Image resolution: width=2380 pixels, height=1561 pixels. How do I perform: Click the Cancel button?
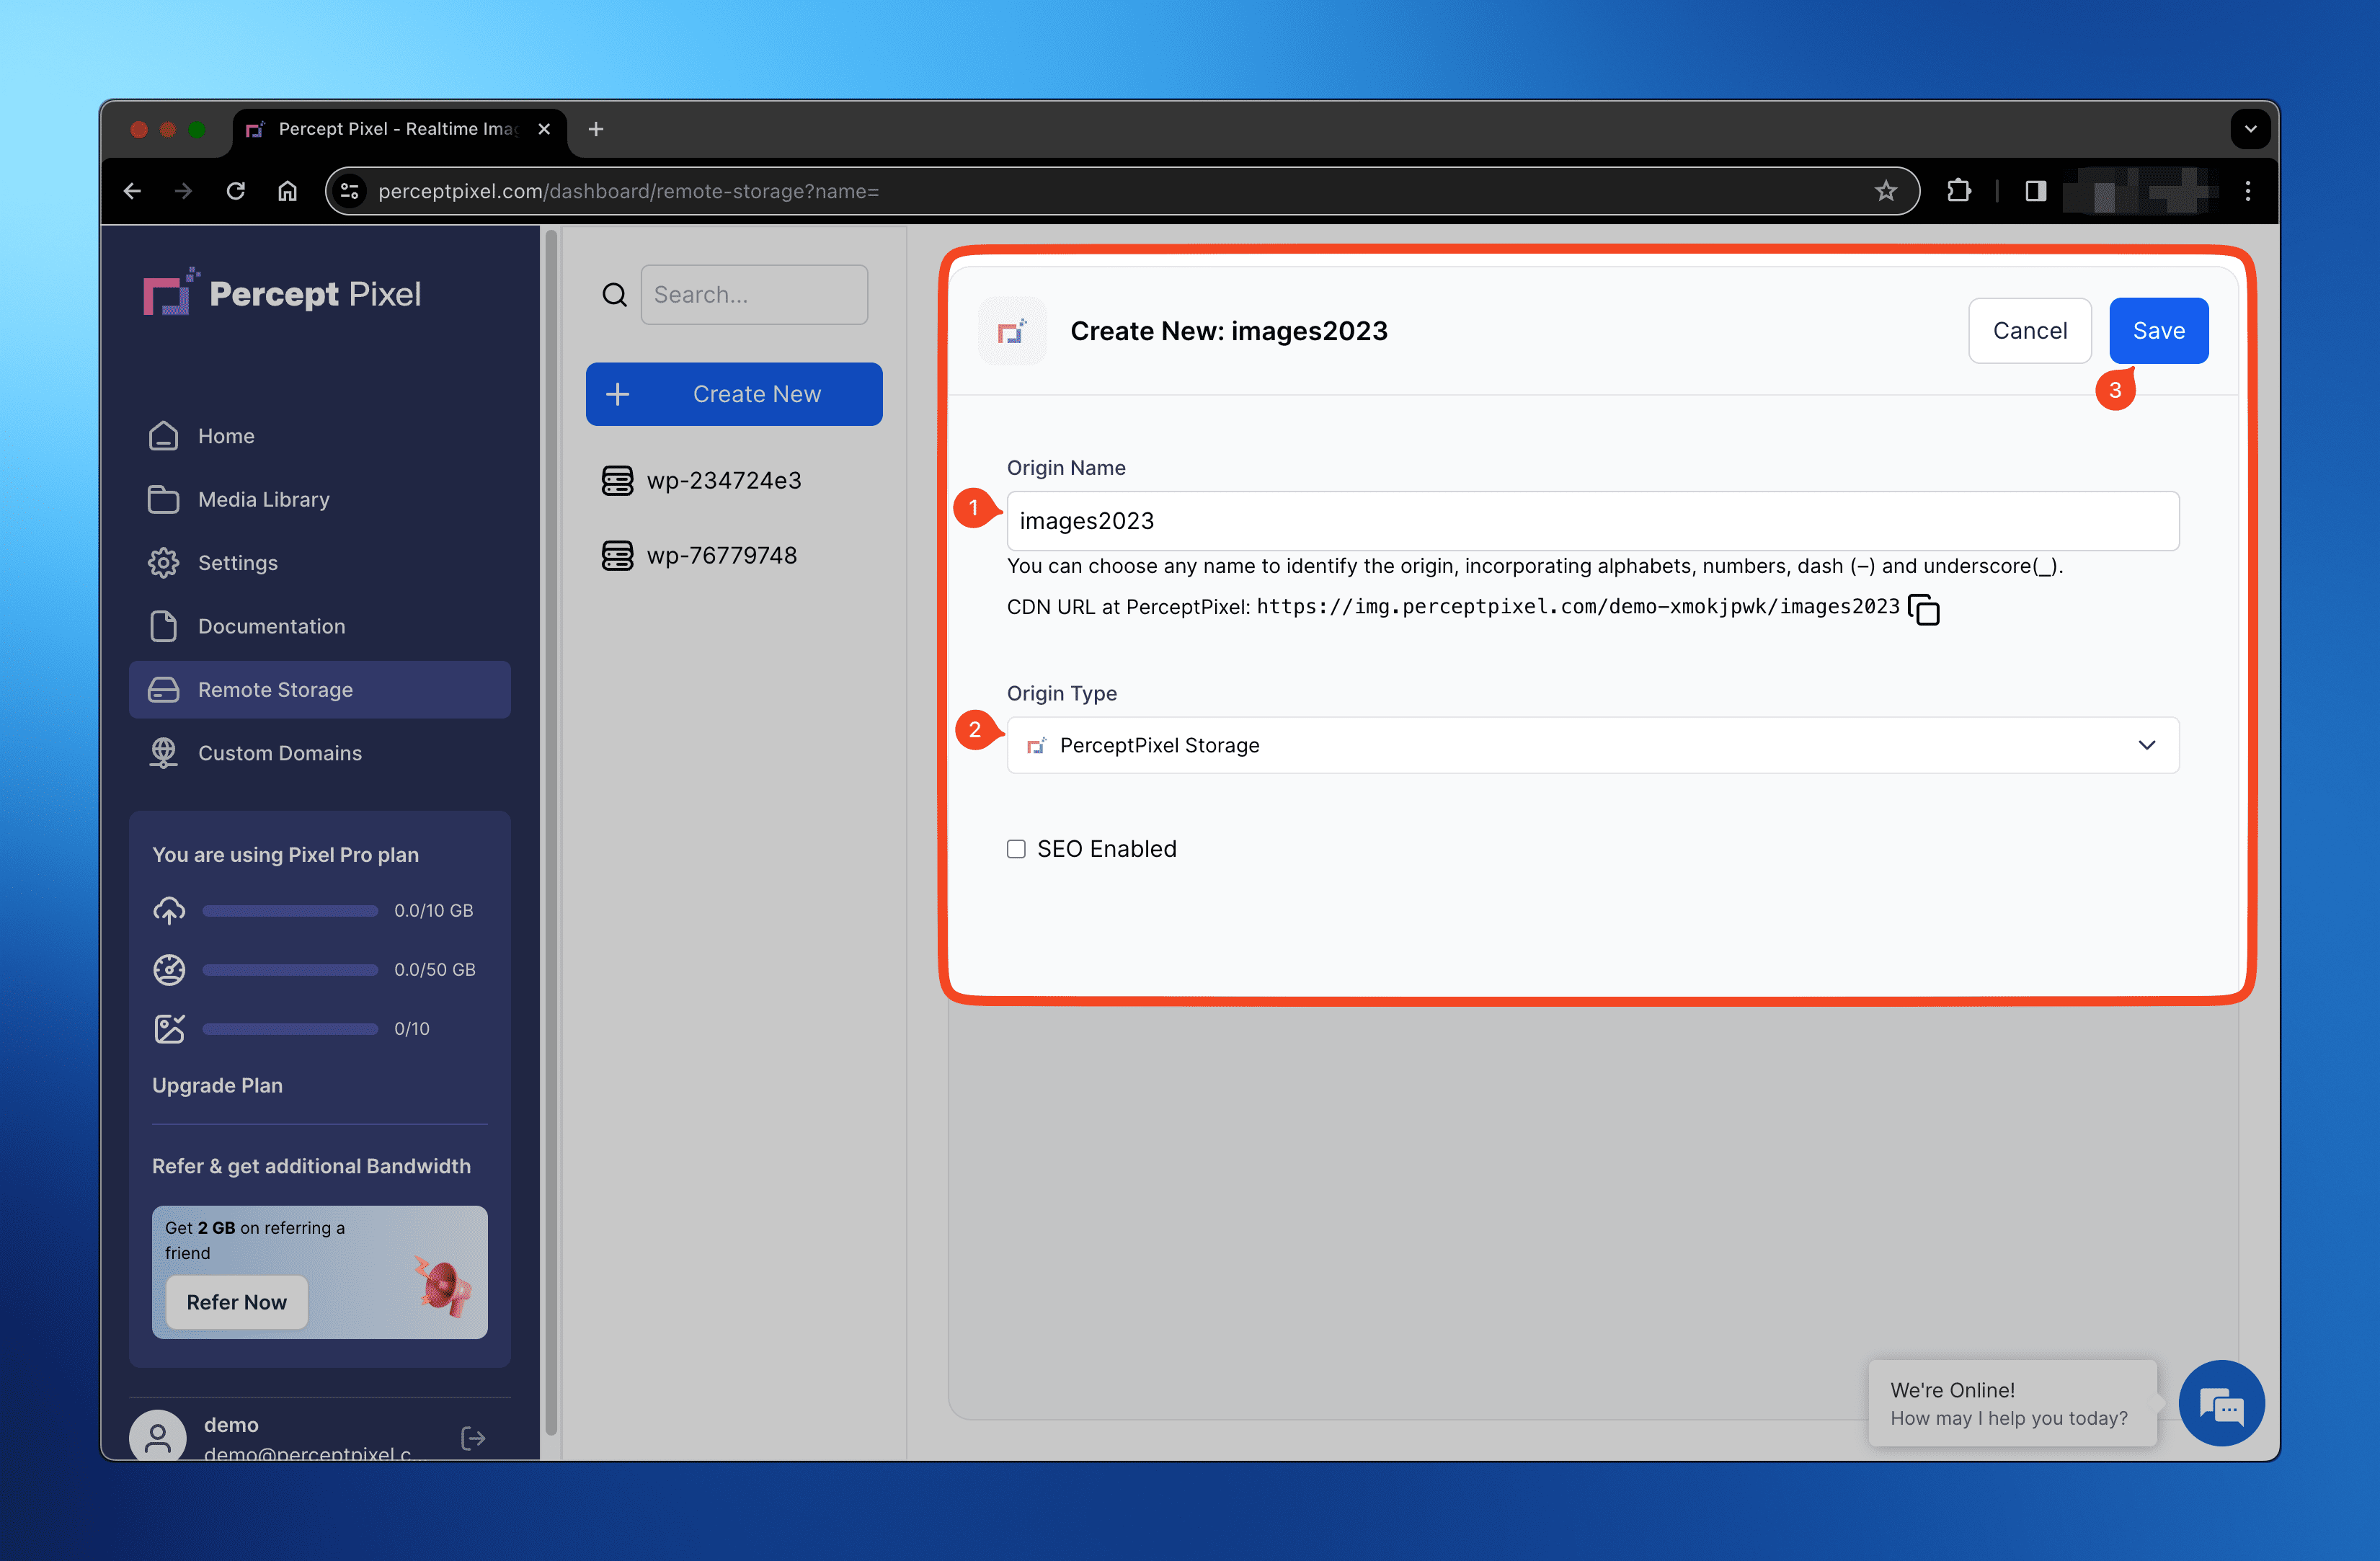coord(2029,331)
